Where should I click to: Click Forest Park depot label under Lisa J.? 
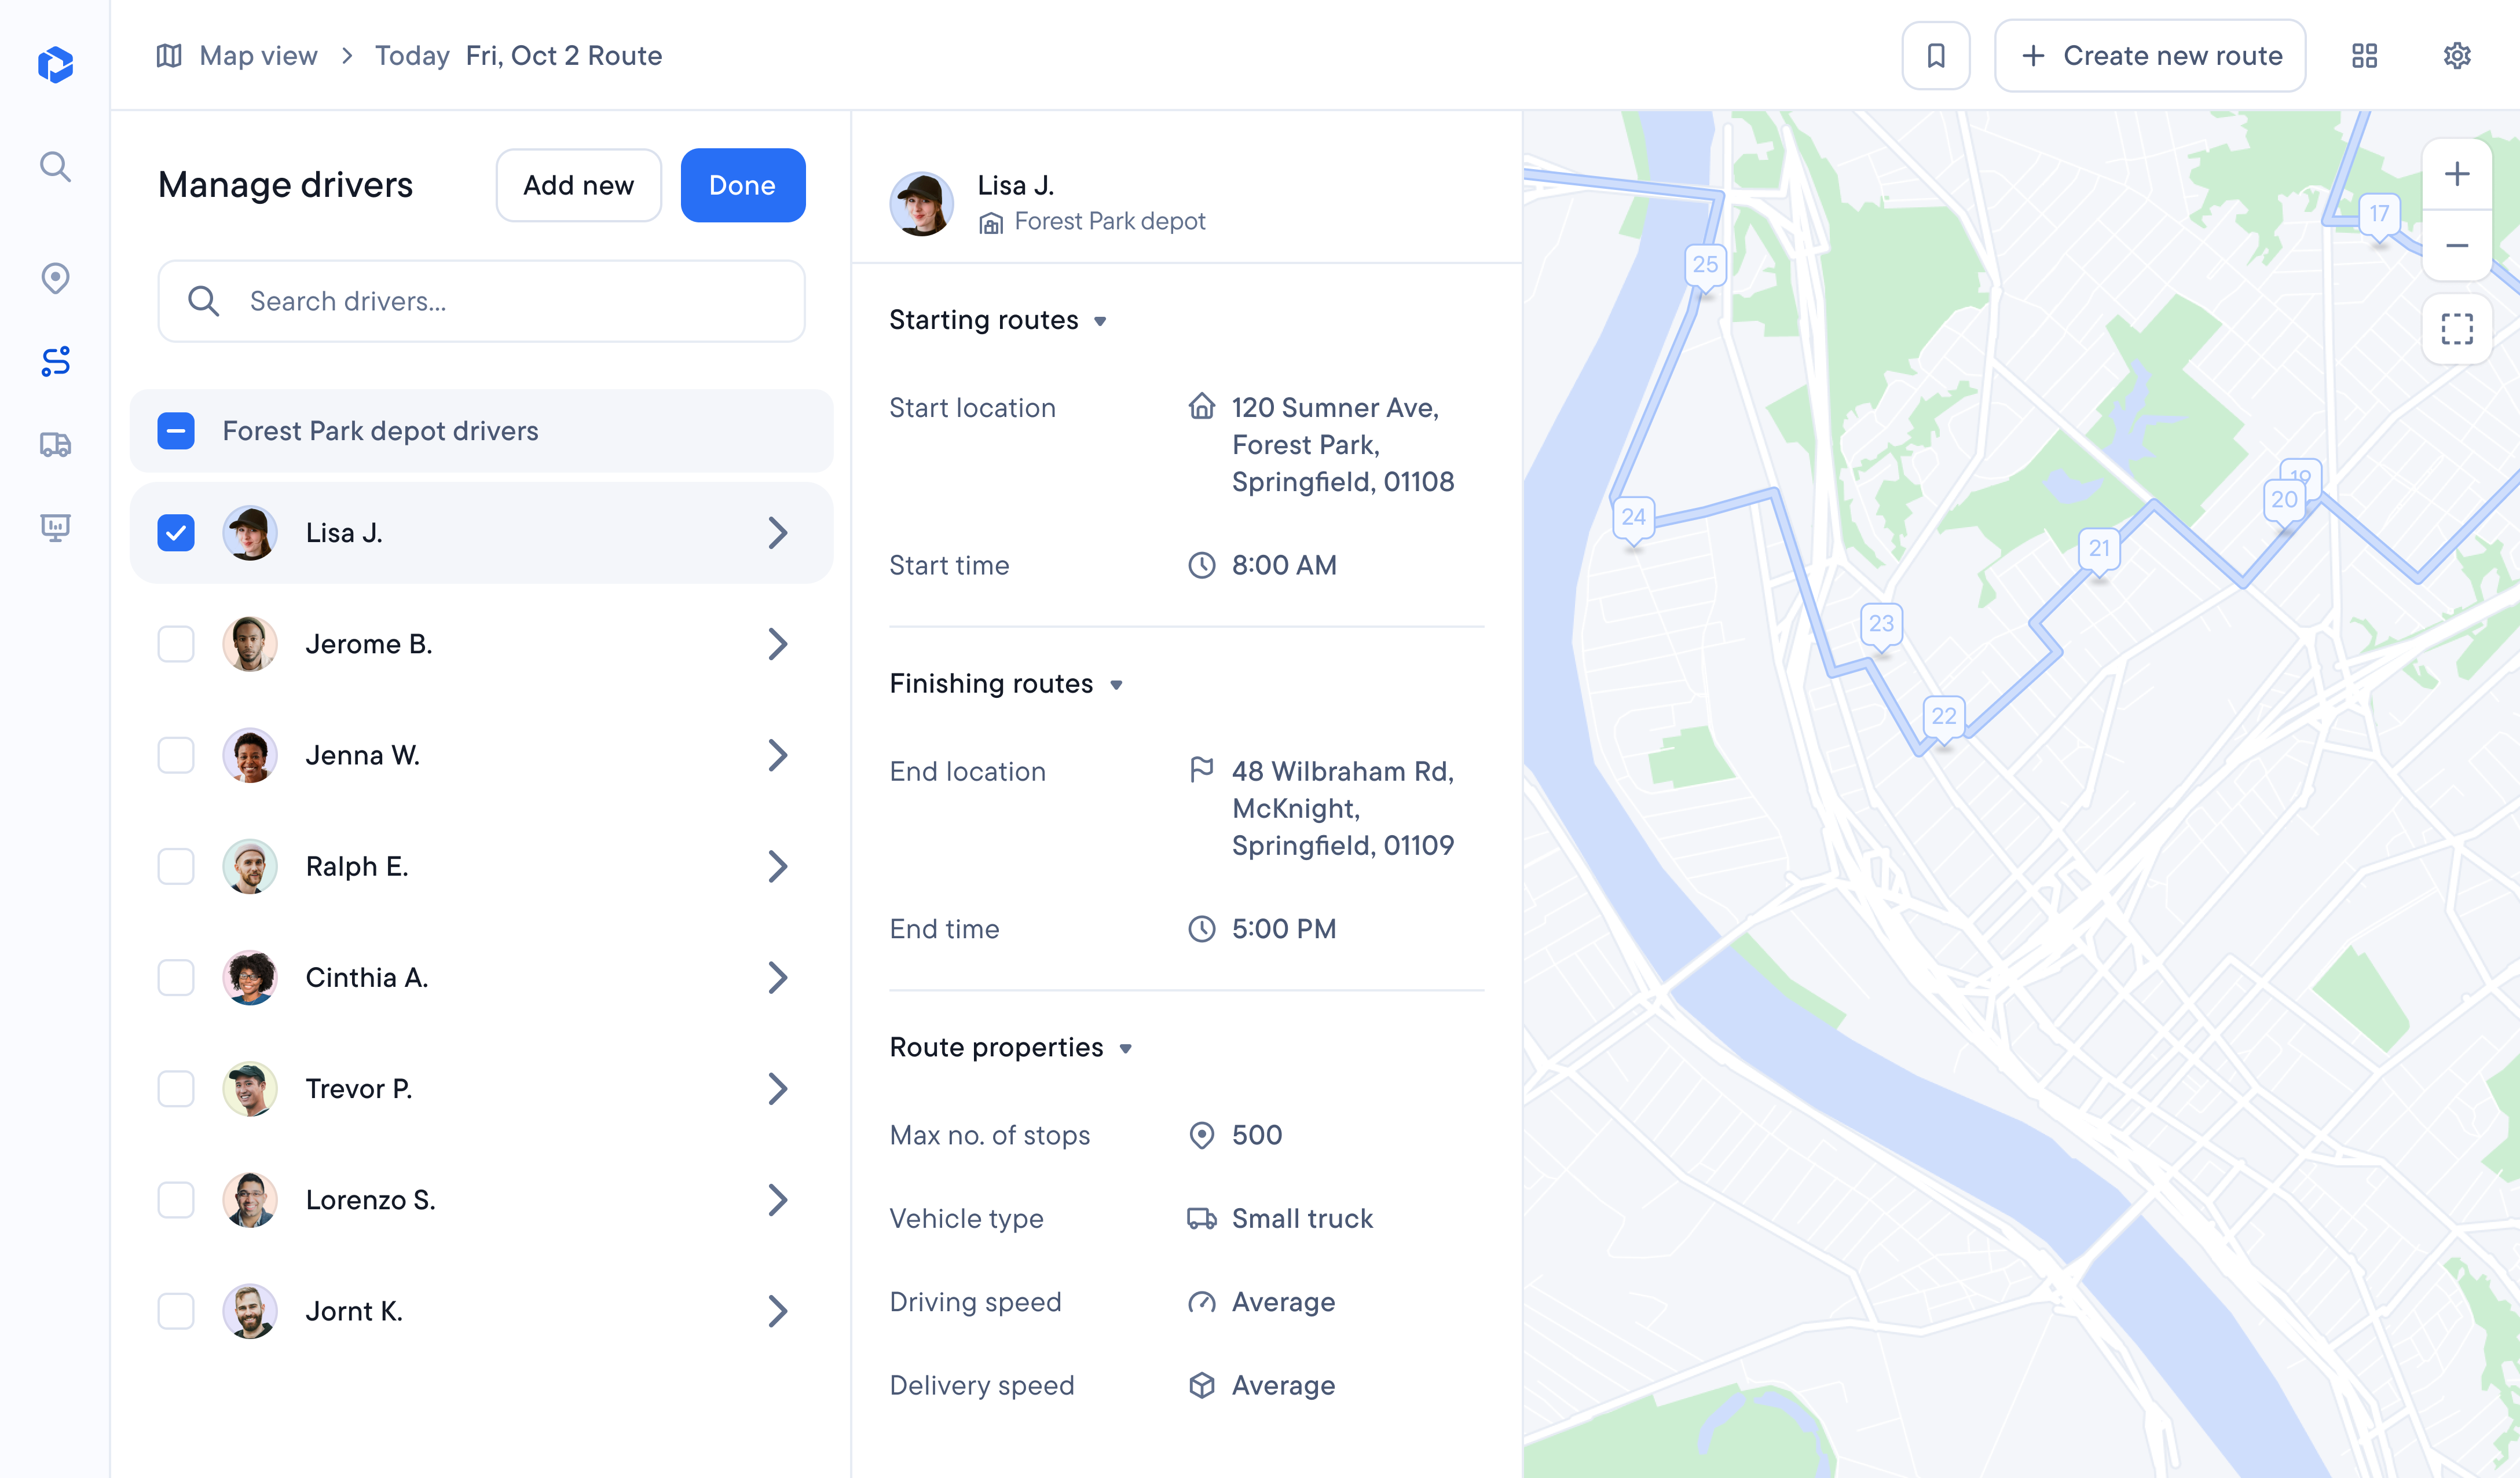(x=1109, y=221)
